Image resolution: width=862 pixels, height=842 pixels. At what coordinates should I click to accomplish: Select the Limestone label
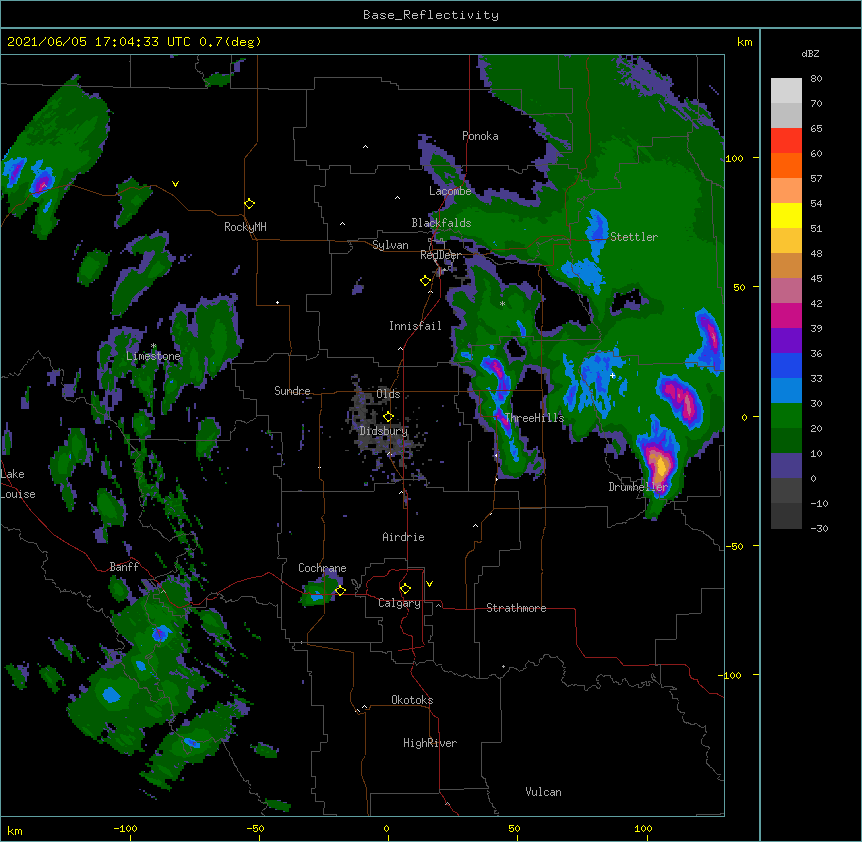(153, 356)
